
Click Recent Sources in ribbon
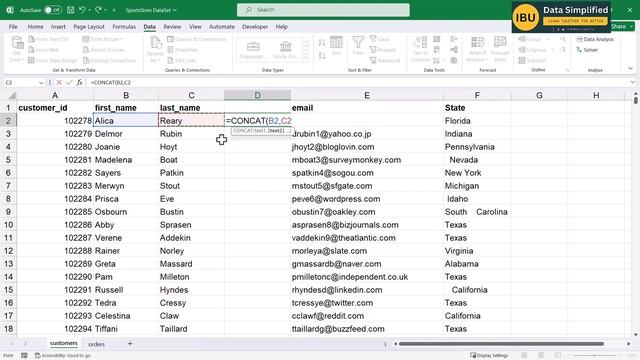coord(104,50)
